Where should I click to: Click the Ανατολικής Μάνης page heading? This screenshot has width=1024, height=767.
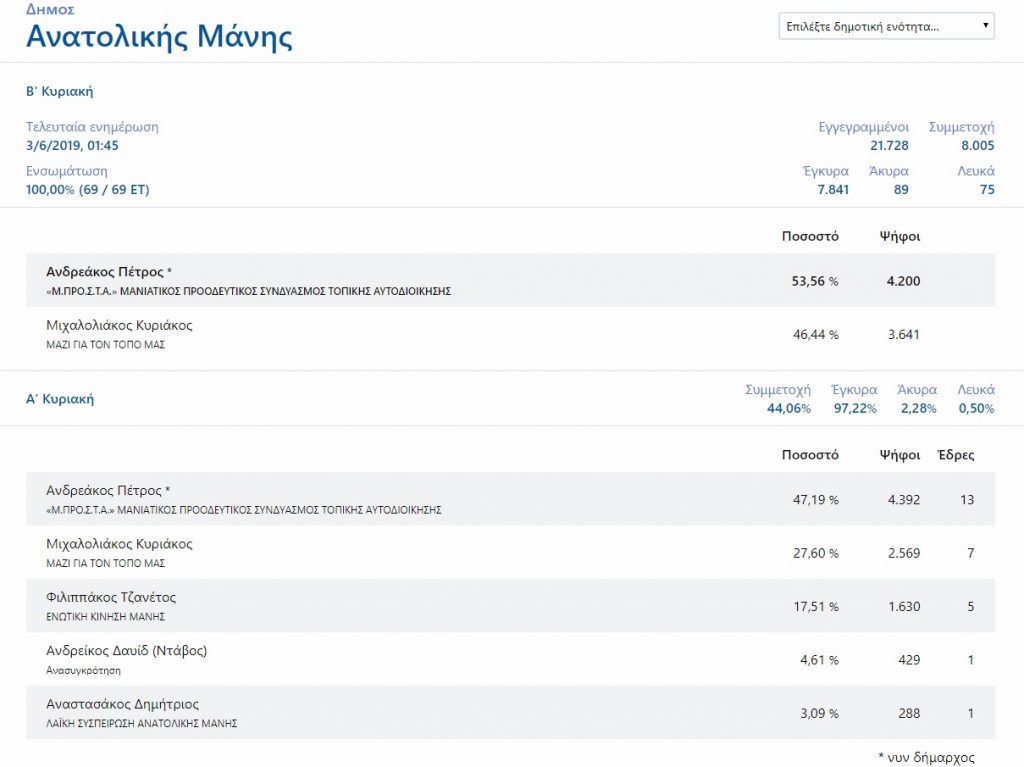(x=159, y=37)
